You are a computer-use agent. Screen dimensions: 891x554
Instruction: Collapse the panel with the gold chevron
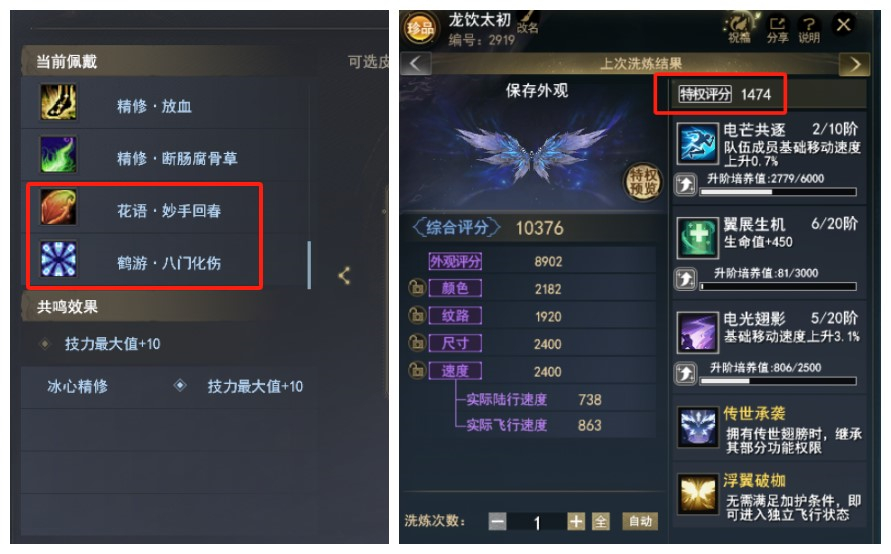pyautogui.click(x=344, y=276)
